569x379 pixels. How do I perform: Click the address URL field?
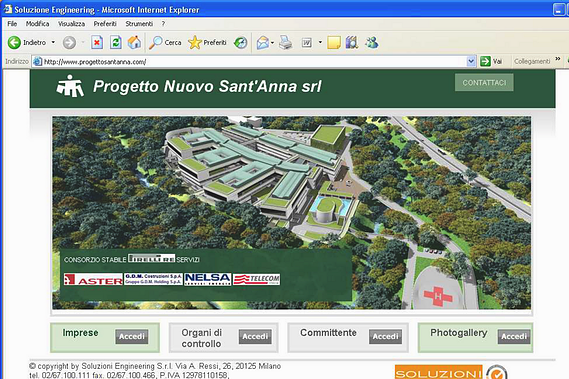point(249,61)
